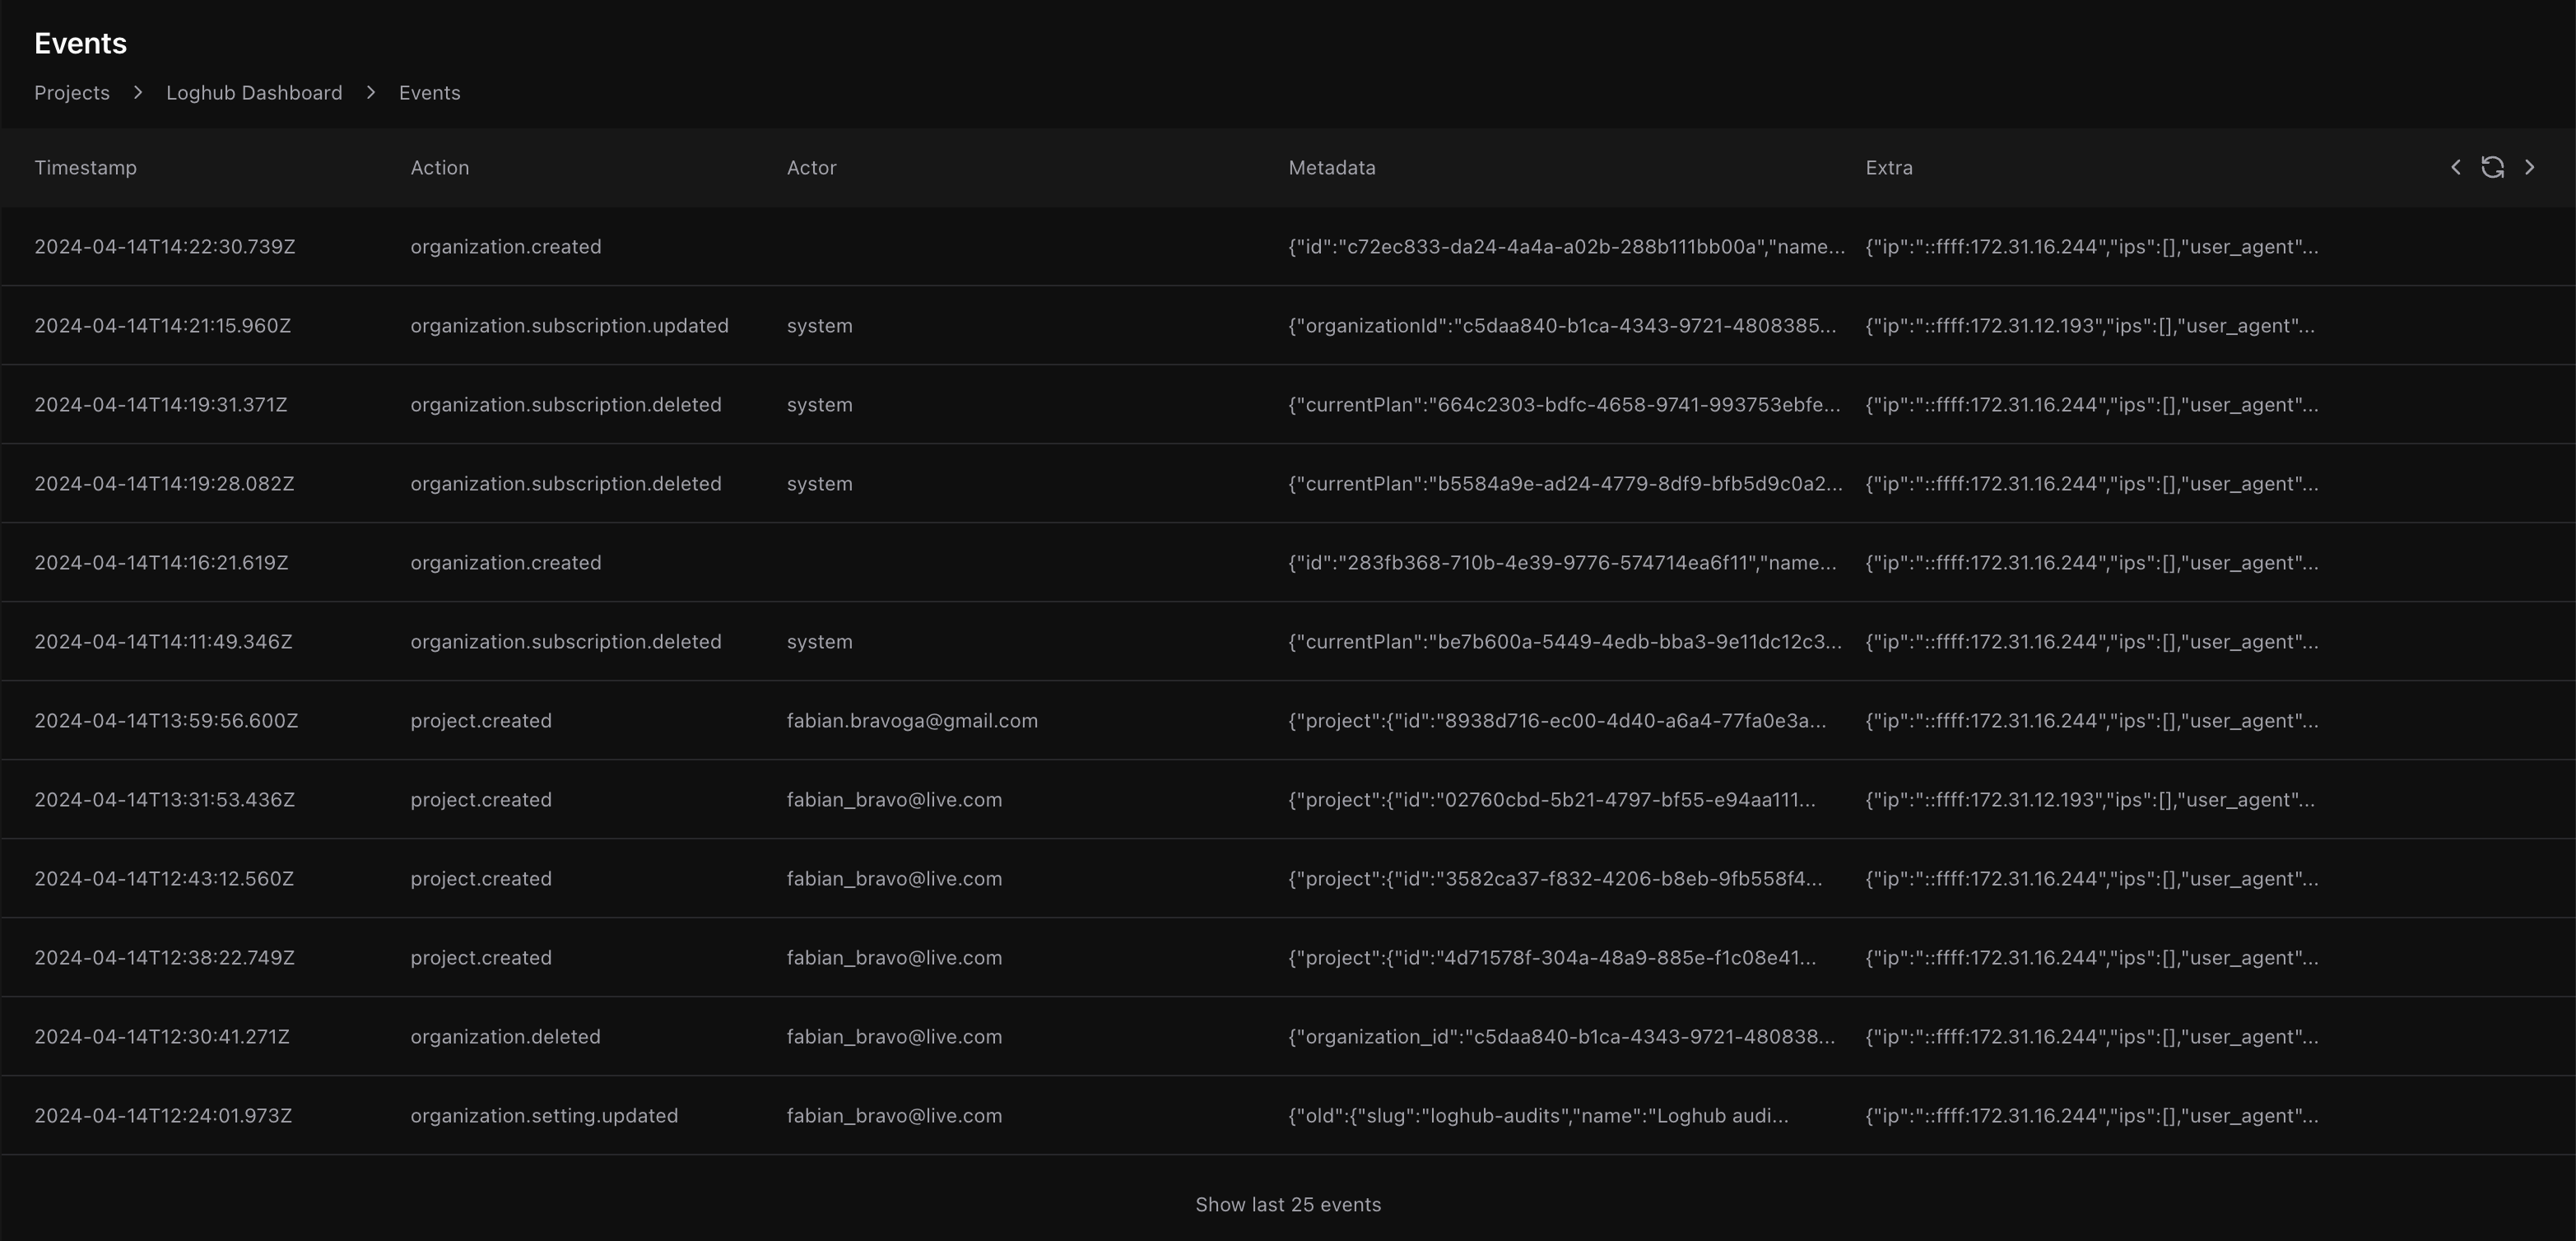This screenshot has width=2576, height=1241.
Task: Open Loghub Dashboard breadcrumb link
Action: pos(254,93)
